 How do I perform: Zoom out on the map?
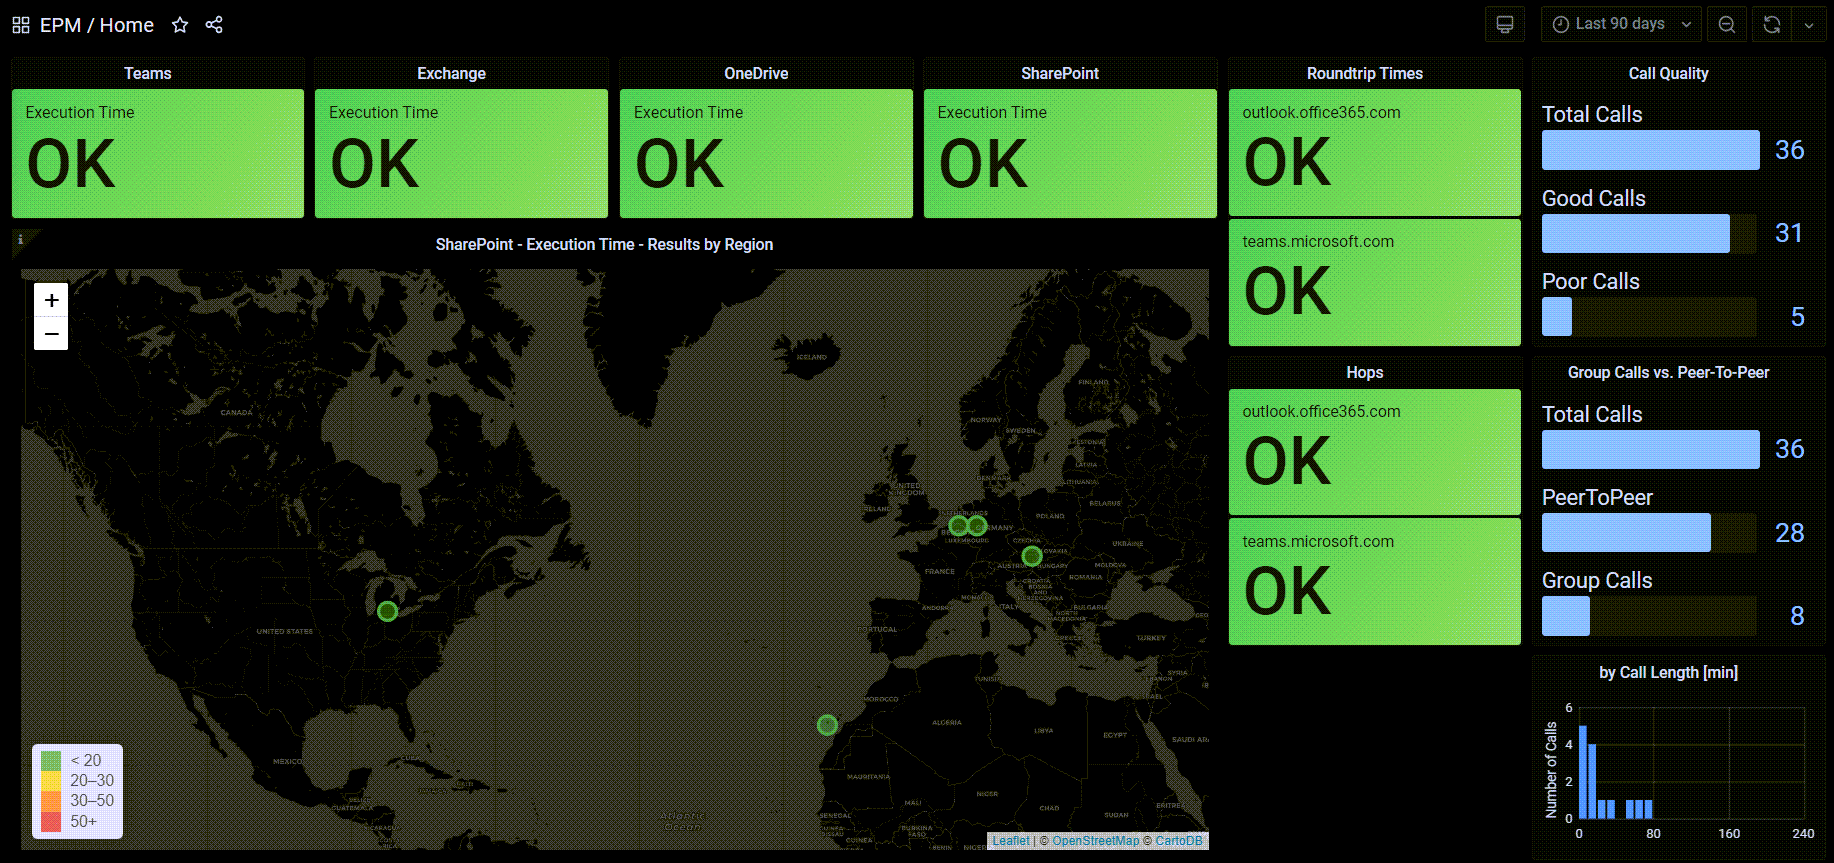pos(51,333)
